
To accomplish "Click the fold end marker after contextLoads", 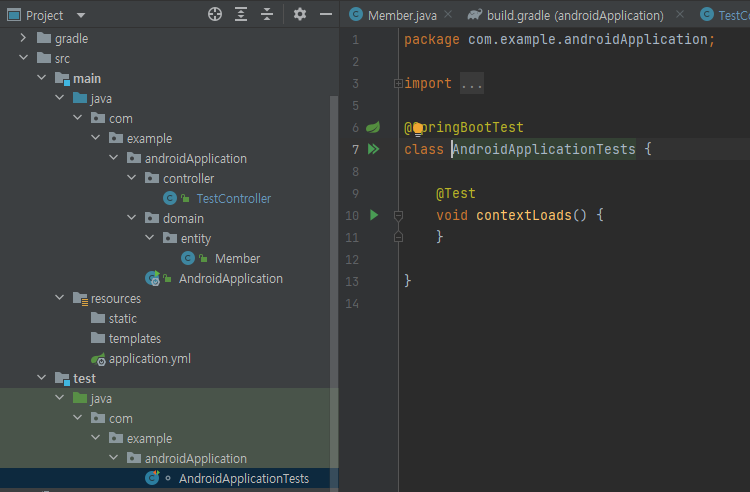I will (398, 237).
